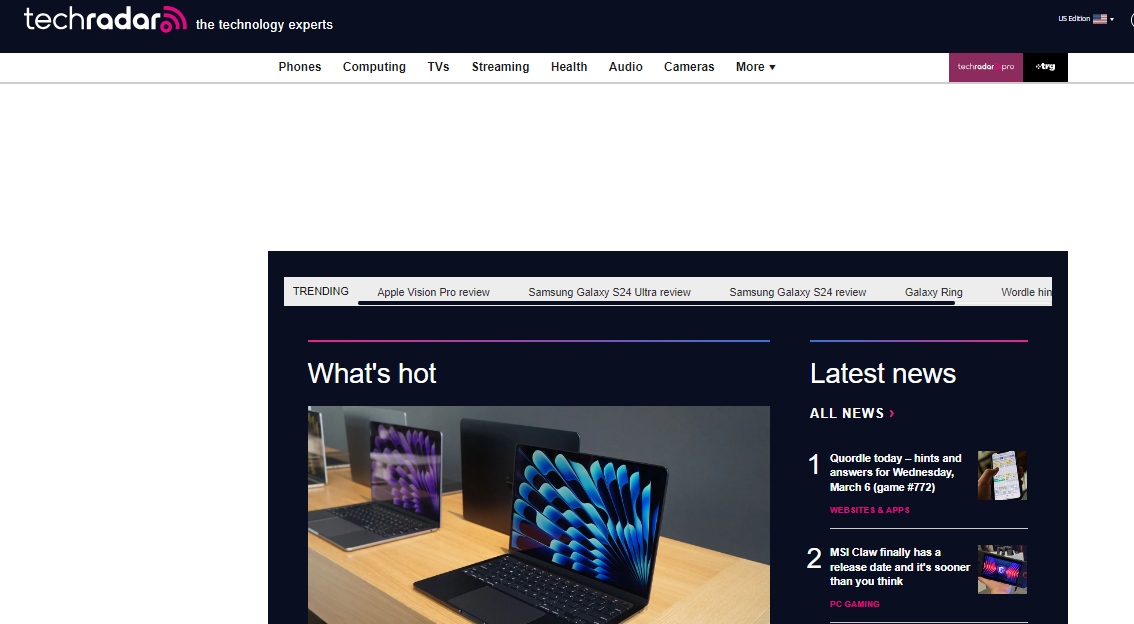Screen dimensions: 1134x624
Task: Click the Quordle article thumbnail
Action: [1002, 476]
